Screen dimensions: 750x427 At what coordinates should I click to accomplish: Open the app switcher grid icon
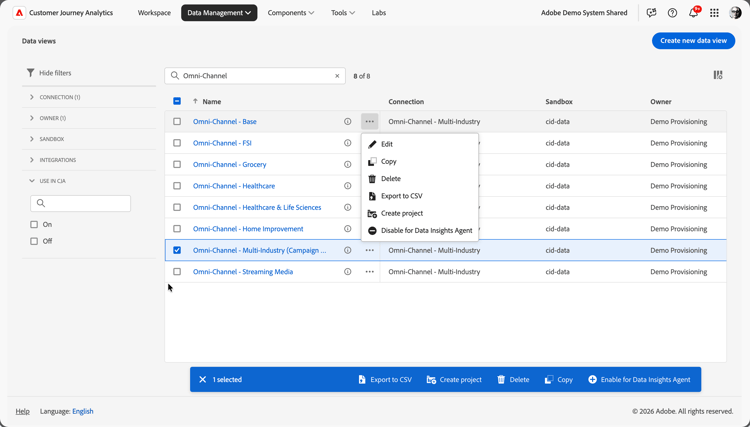714,13
